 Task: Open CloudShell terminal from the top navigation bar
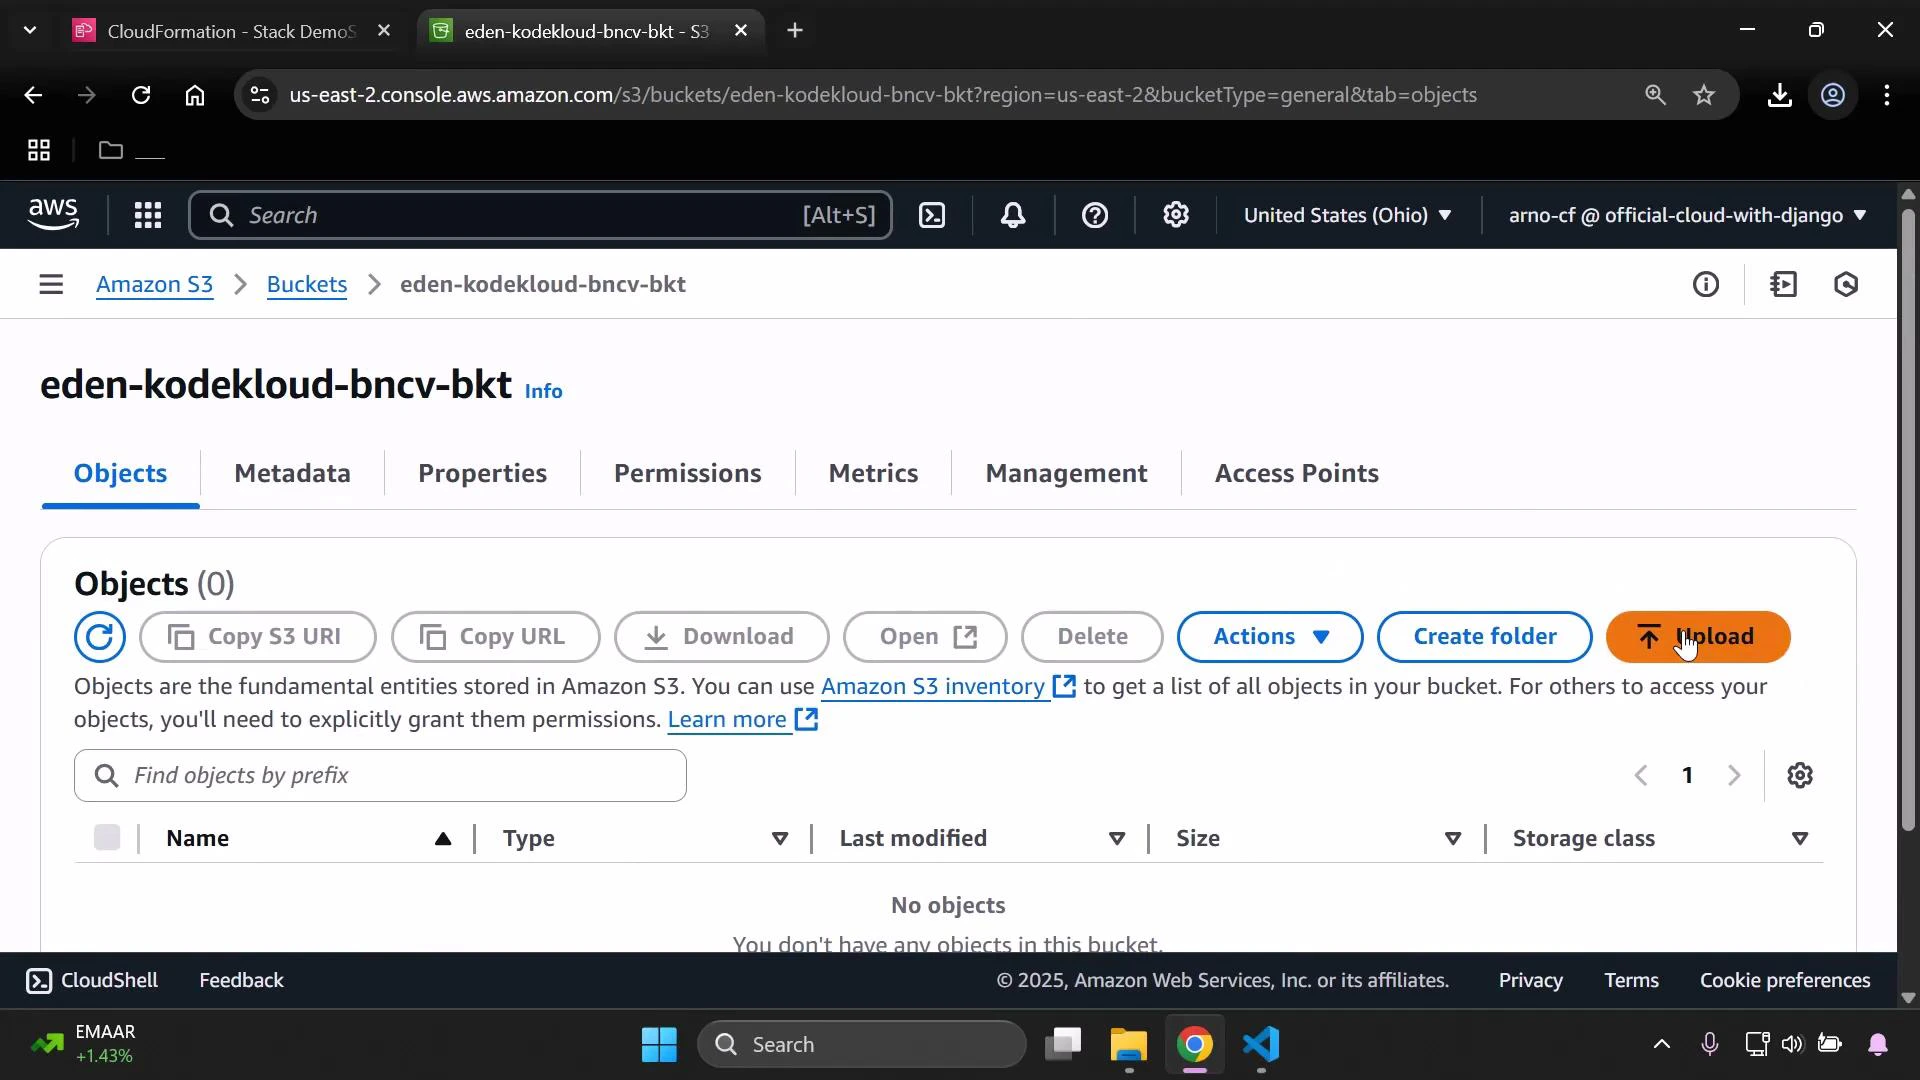pos(932,215)
